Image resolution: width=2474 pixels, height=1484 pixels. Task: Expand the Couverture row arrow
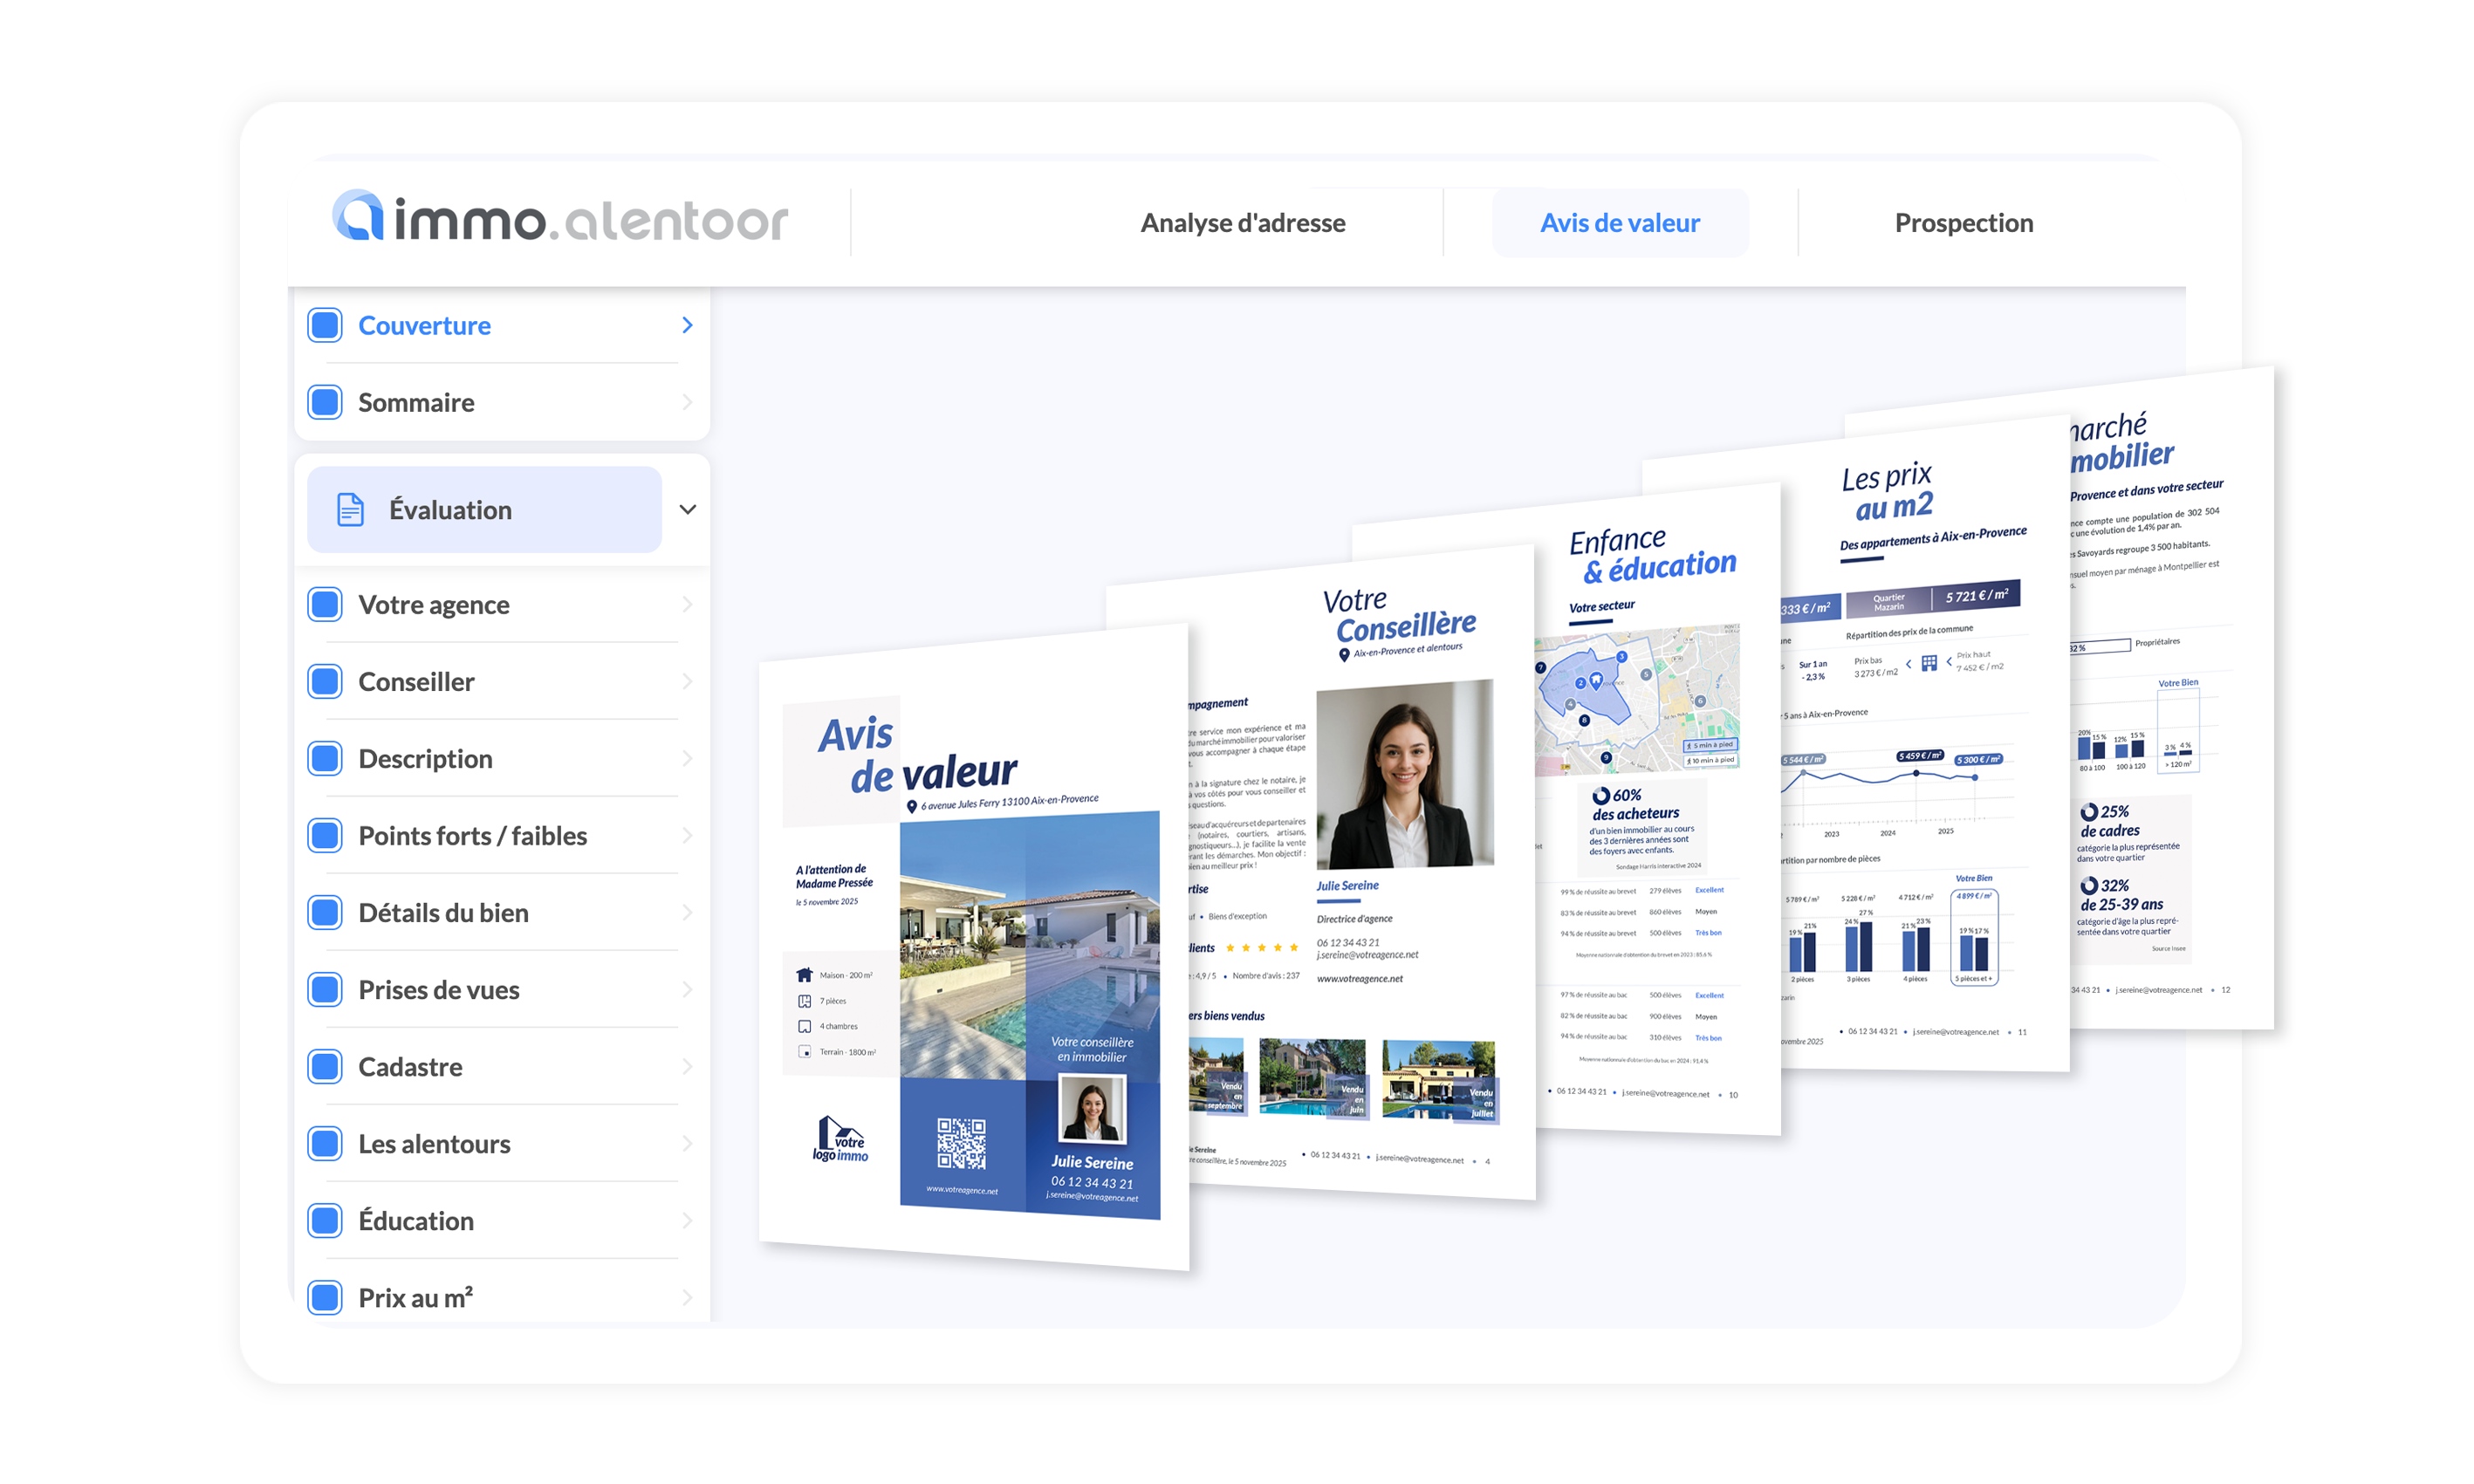click(687, 325)
